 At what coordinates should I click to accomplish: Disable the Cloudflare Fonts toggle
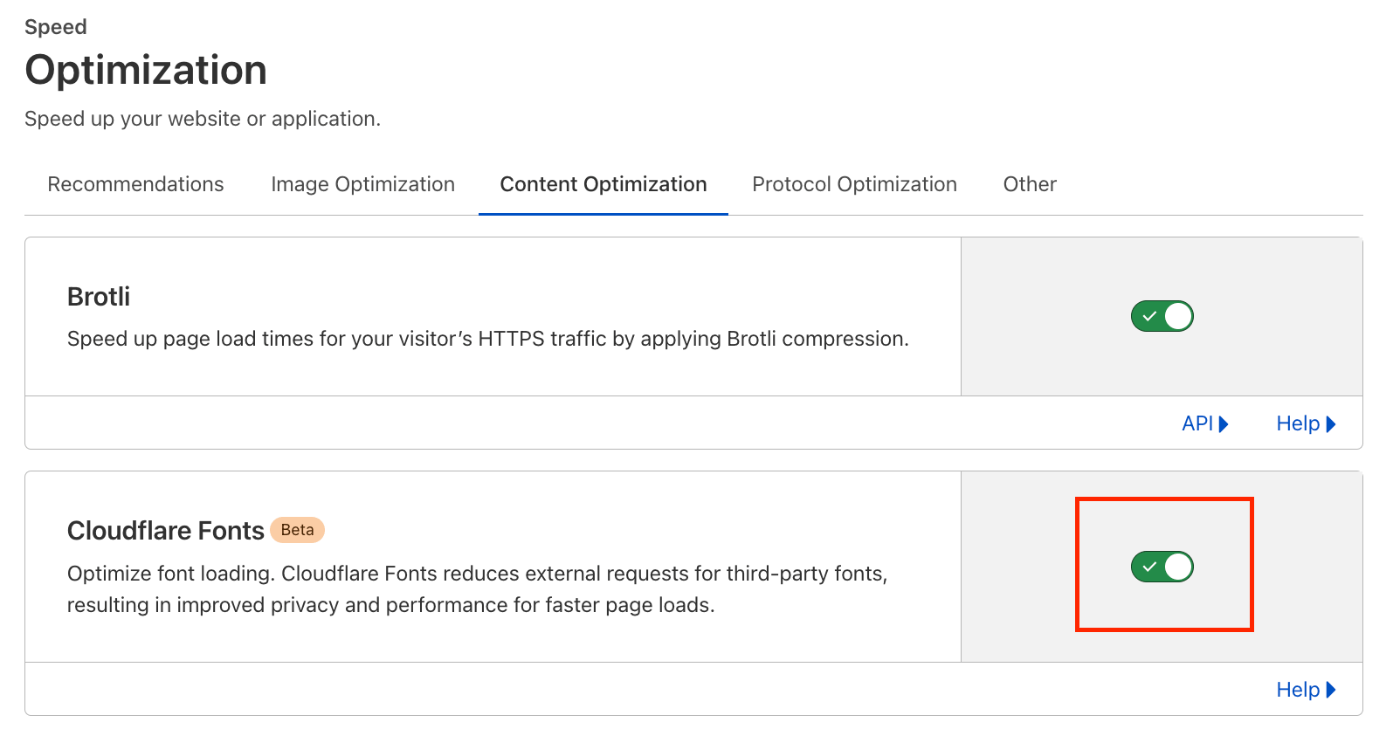click(1162, 567)
